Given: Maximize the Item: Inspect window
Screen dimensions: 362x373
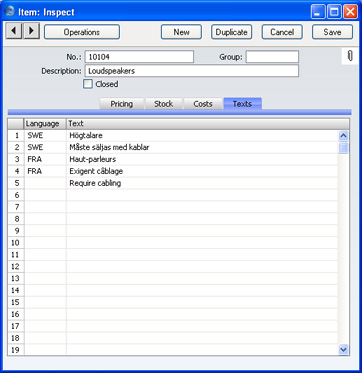Looking at the screenshot, I should 334,12.
